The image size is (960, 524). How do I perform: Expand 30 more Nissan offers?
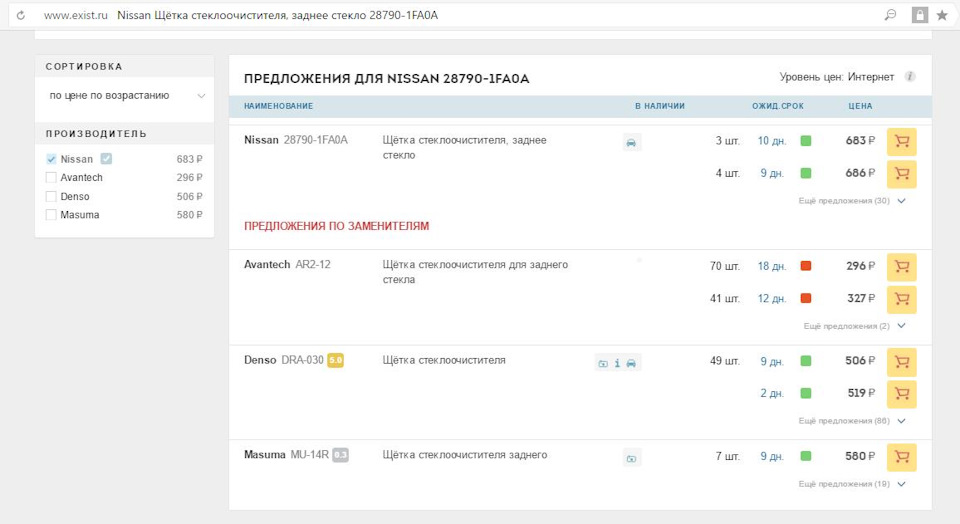pos(852,201)
